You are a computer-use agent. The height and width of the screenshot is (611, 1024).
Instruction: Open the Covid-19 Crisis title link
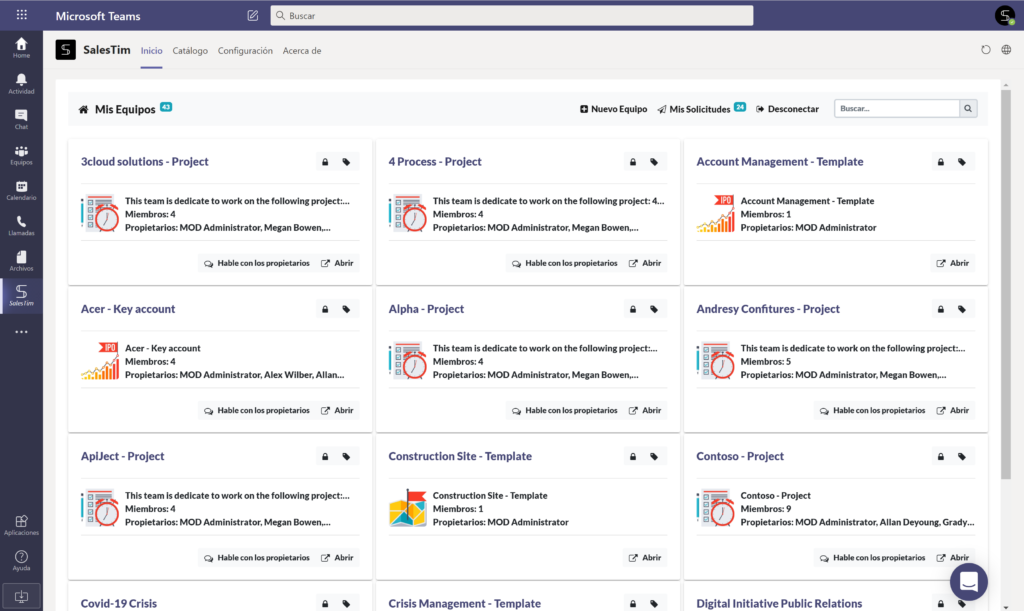click(119, 604)
